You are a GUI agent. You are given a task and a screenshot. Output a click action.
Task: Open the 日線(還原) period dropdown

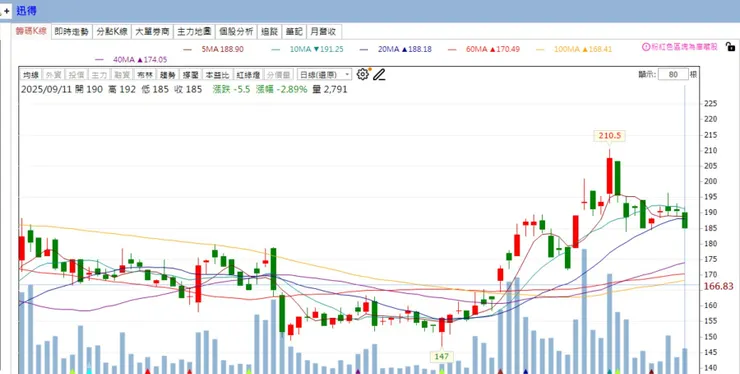click(x=324, y=75)
